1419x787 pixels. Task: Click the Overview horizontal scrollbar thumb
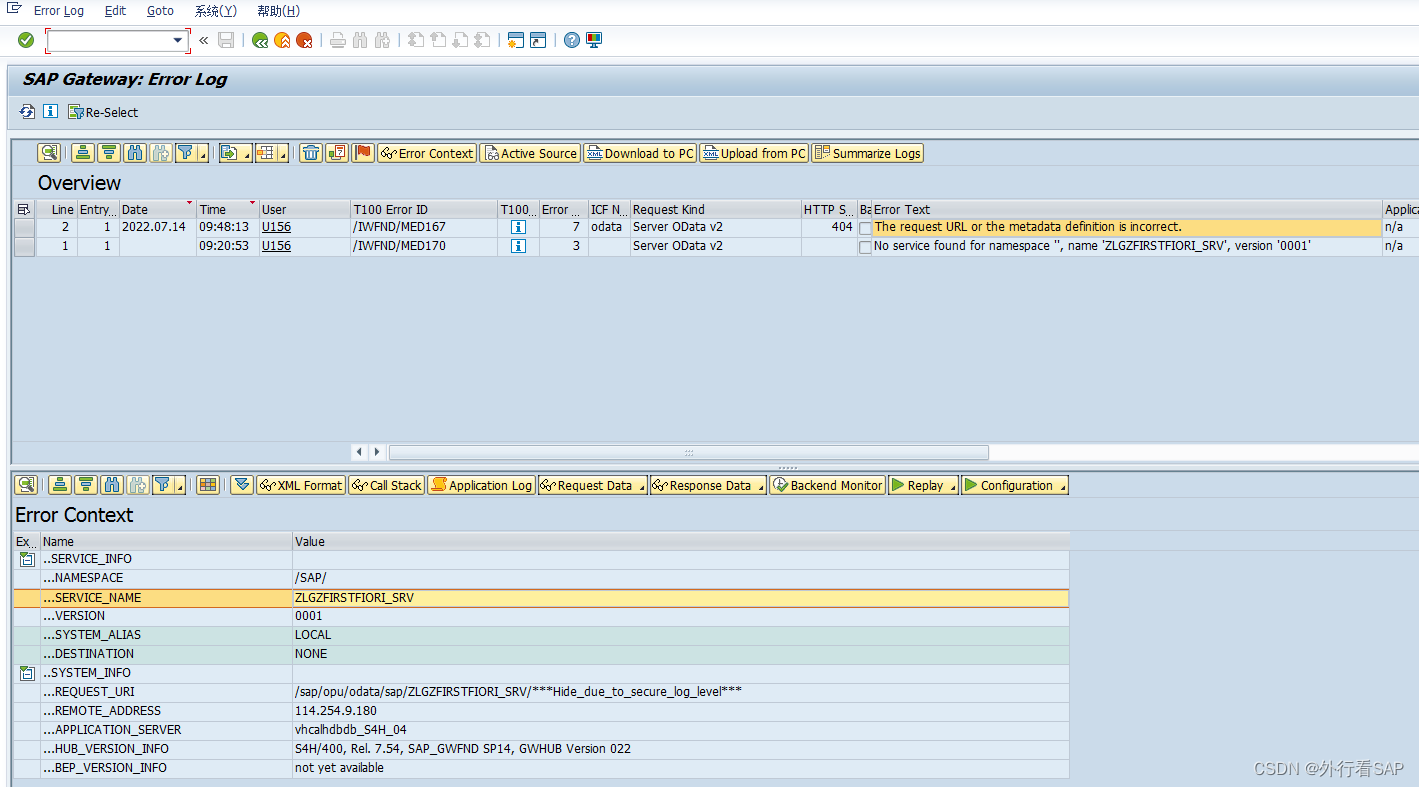(x=688, y=452)
